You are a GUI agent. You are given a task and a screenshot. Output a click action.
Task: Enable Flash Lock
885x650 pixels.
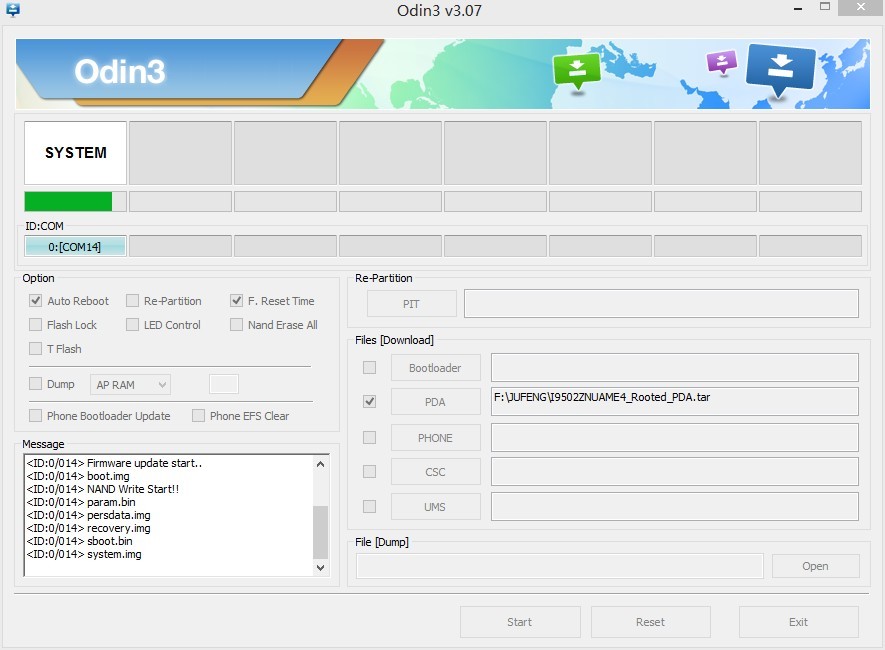(36, 324)
